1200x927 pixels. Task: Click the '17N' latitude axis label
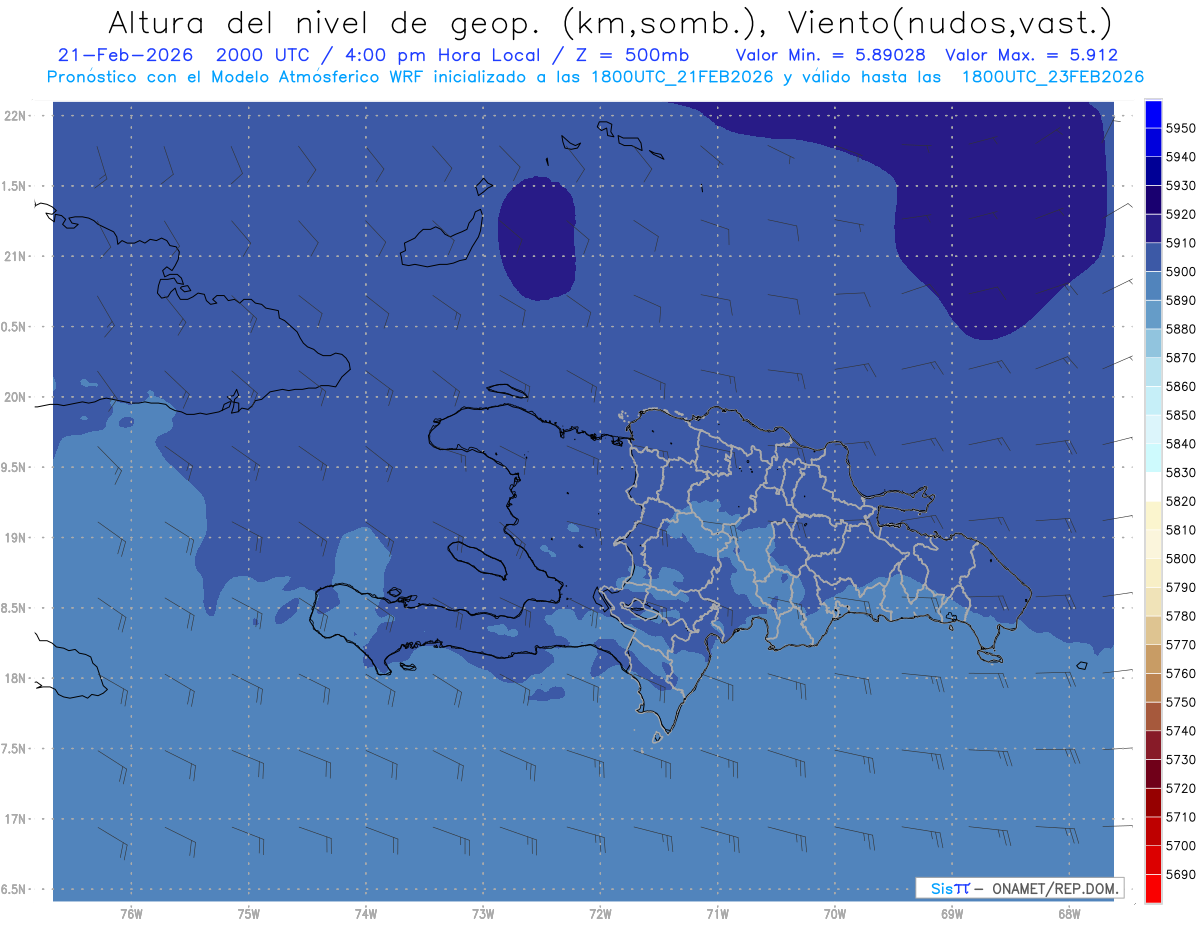point(16,819)
